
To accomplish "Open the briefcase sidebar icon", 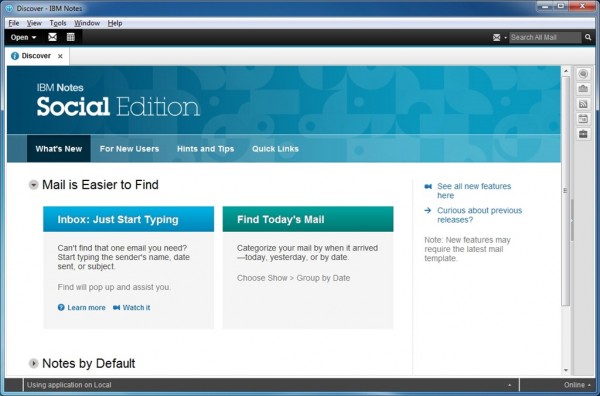I will (x=583, y=134).
